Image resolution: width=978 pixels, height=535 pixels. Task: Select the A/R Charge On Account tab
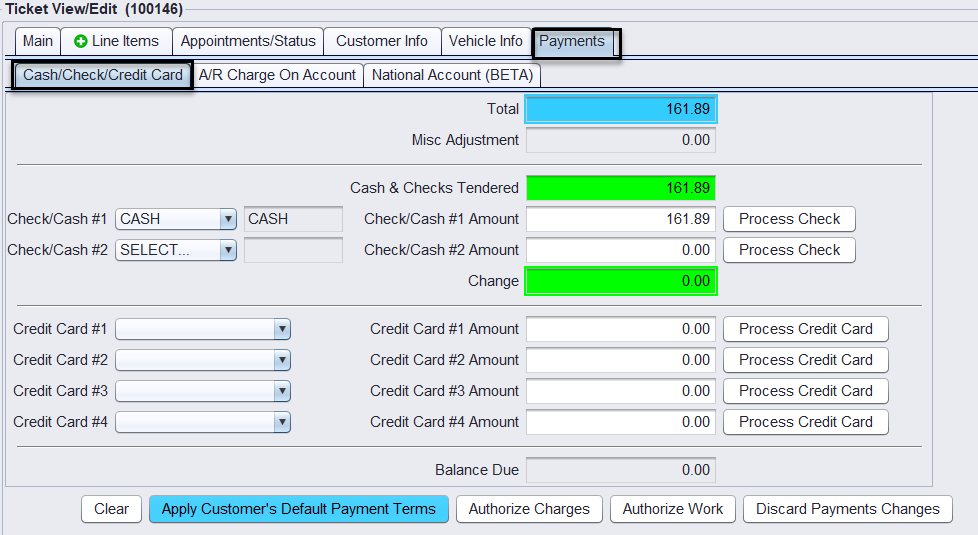click(x=277, y=75)
